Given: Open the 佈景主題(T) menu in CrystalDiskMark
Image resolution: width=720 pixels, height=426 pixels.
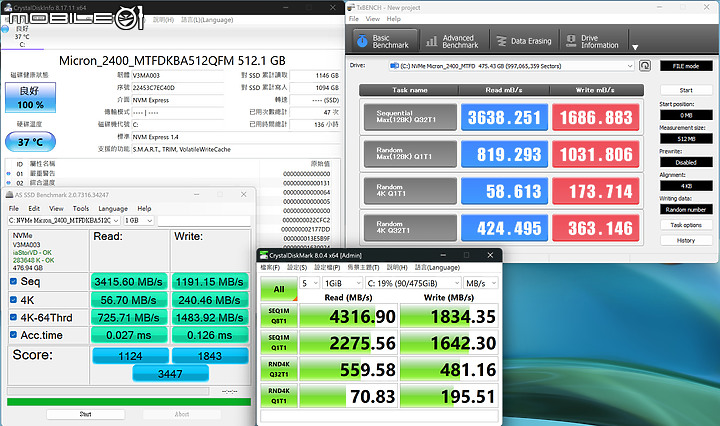Looking at the screenshot, I should pos(363,267).
